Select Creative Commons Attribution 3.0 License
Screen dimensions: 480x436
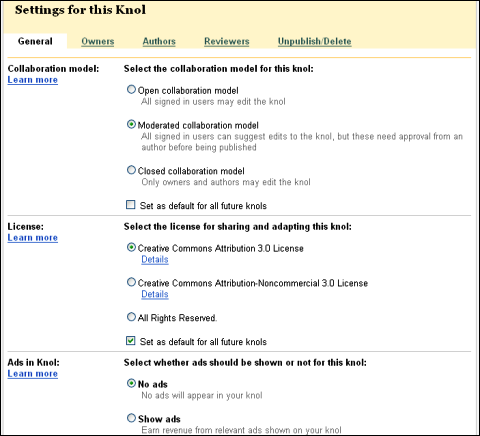[x=131, y=247]
